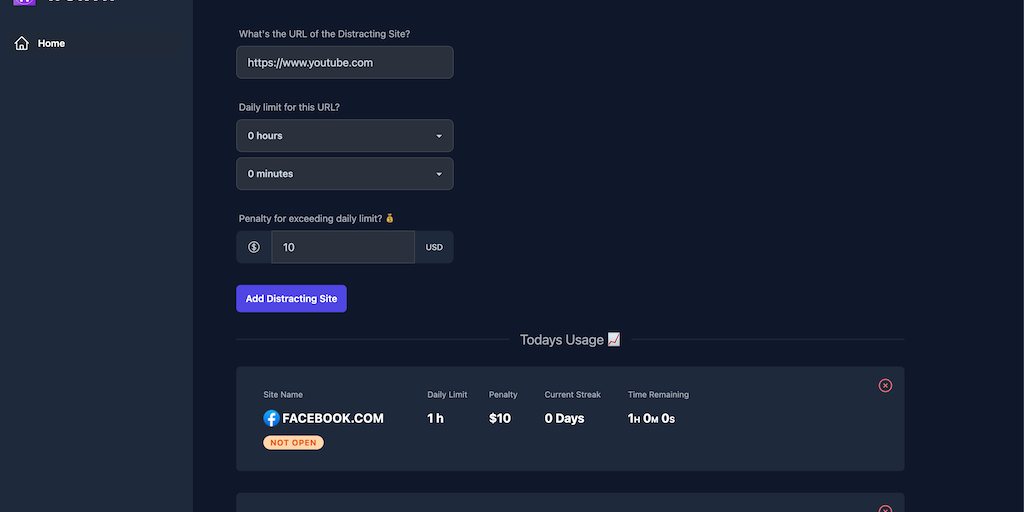Click the Time Remaining value for Facebook
The height and width of the screenshot is (512, 1024).
tap(651, 418)
